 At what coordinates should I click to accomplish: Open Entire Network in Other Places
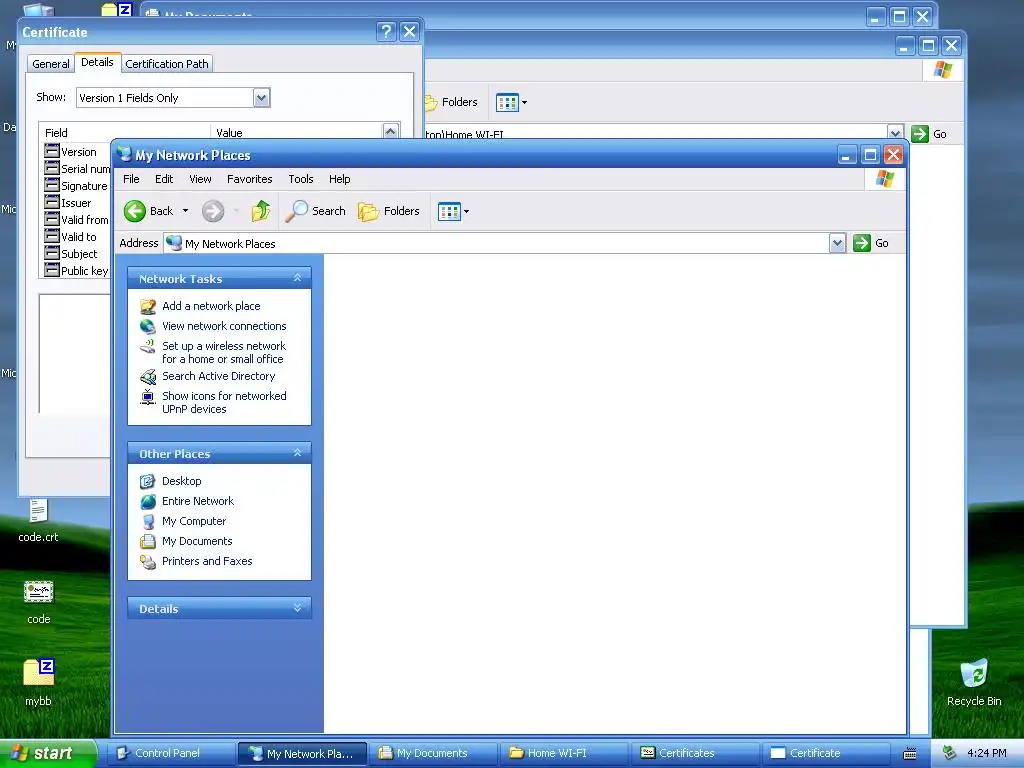tap(198, 501)
